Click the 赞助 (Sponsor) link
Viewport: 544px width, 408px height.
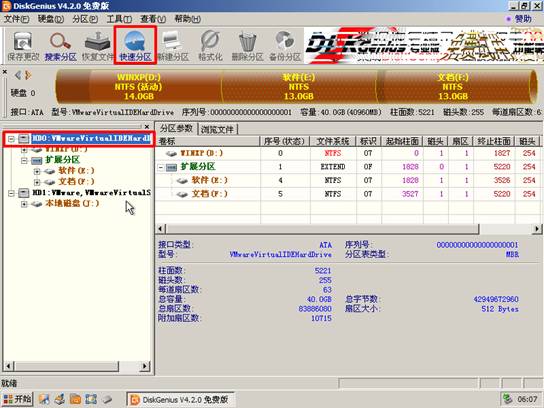click(522, 19)
